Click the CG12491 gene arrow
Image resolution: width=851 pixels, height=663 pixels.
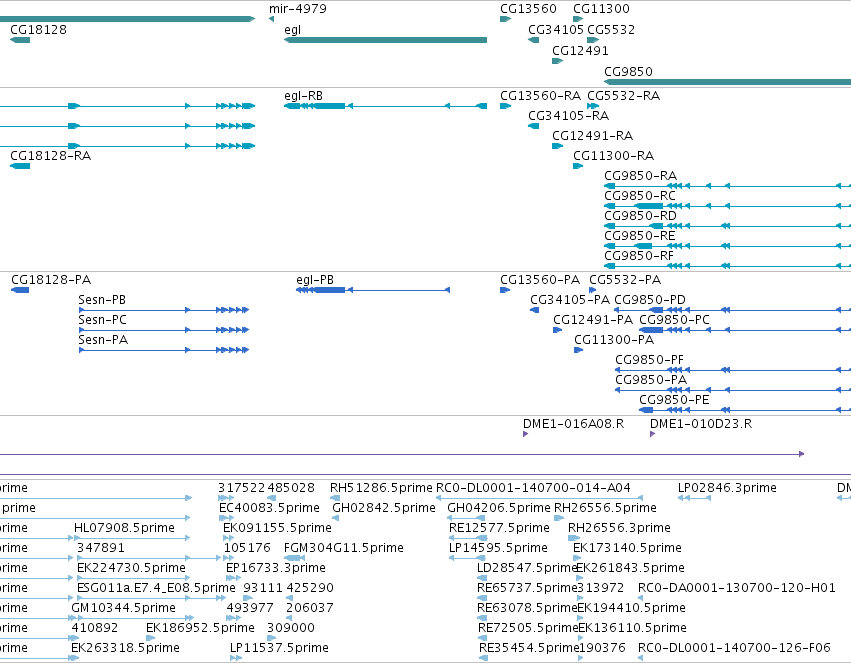click(557, 61)
